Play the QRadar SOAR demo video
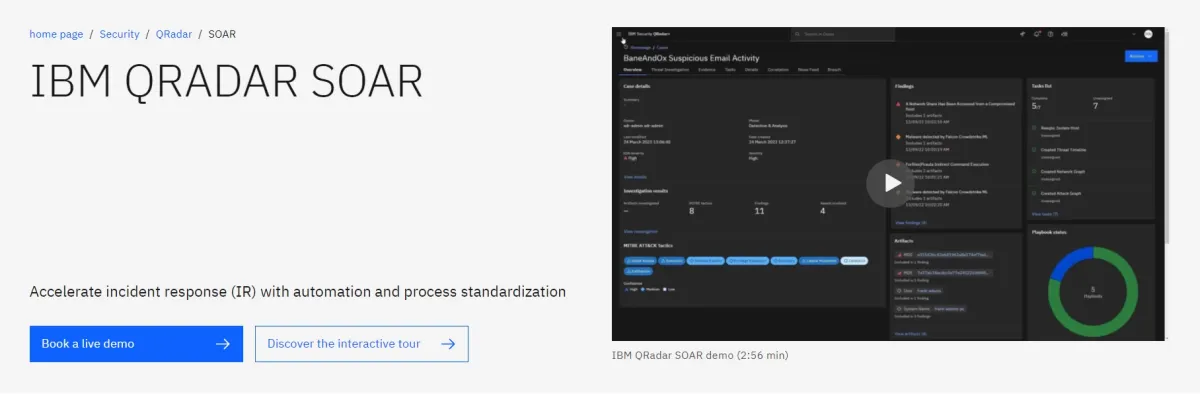 (889, 183)
